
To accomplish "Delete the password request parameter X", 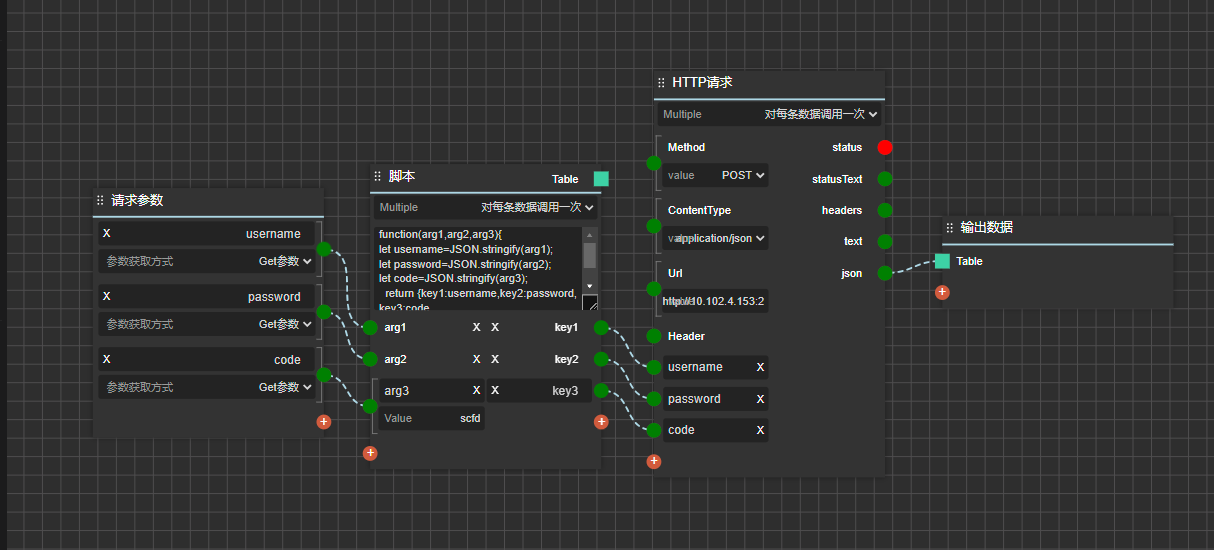I will coord(107,297).
